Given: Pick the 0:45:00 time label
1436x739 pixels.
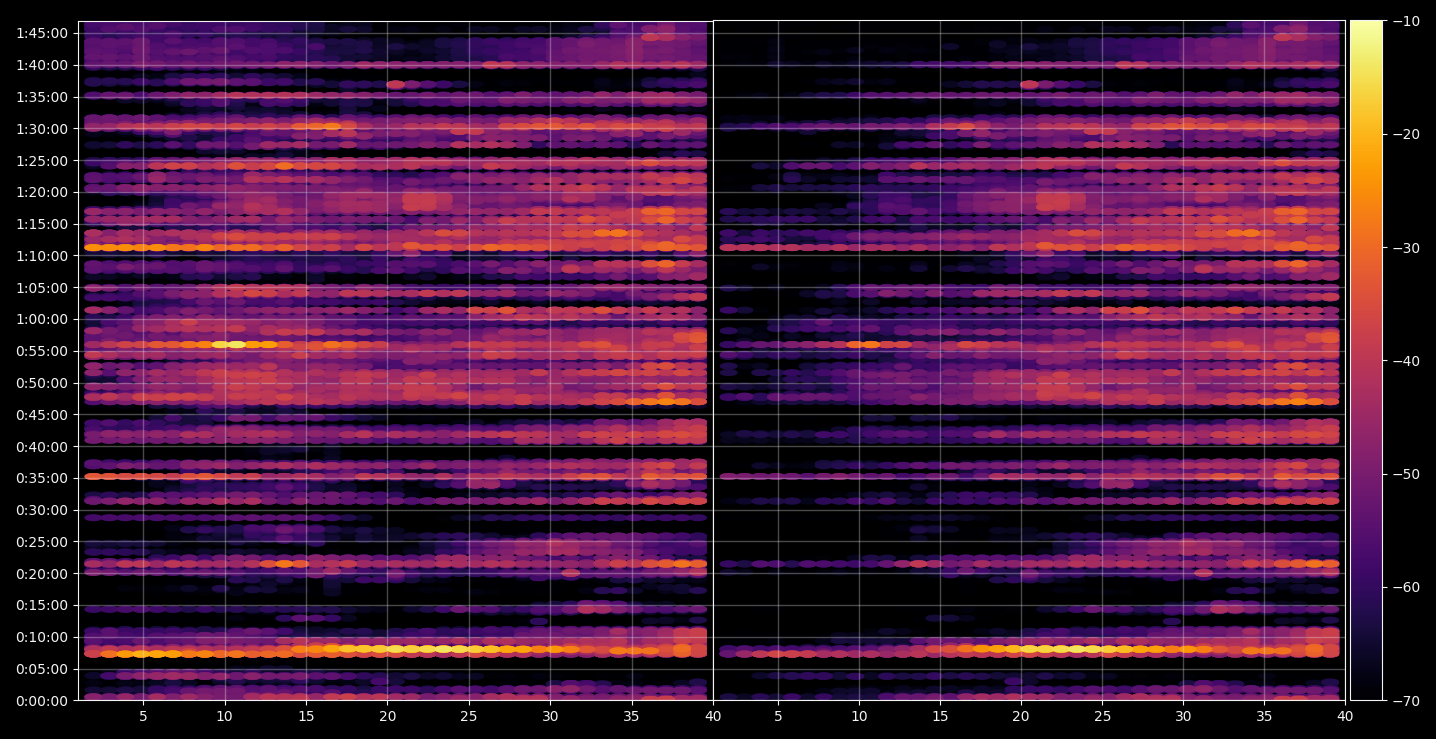Looking at the screenshot, I should coord(42,415).
